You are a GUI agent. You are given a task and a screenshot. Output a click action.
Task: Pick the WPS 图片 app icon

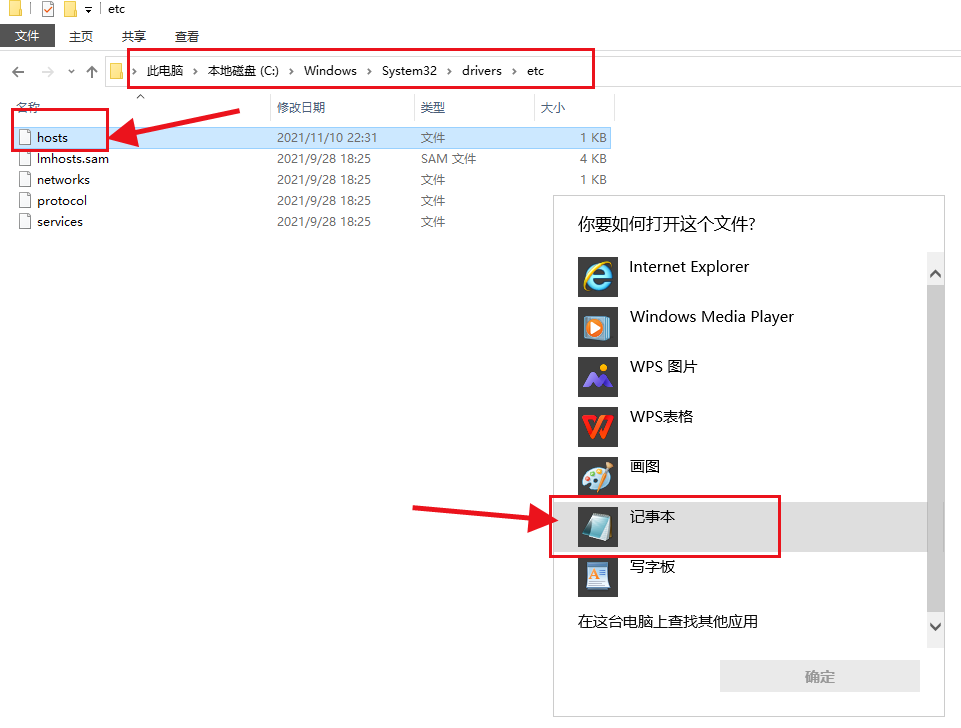pos(598,377)
